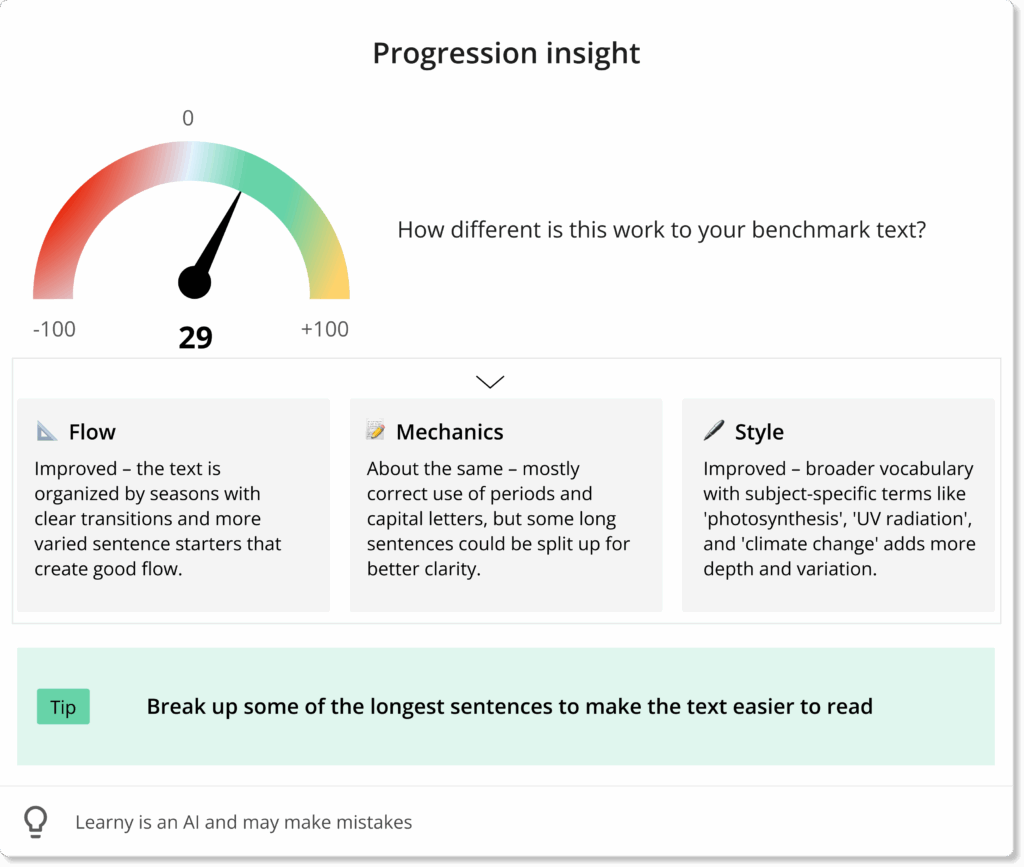Click the progression score number 29

pyautogui.click(x=195, y=338)
